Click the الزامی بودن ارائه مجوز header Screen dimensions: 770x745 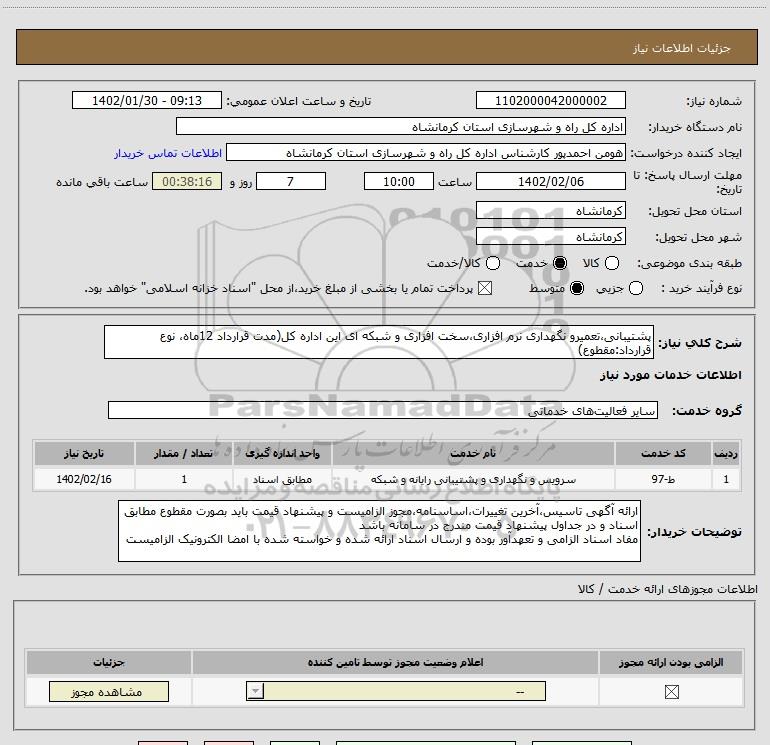click(671, 662)
